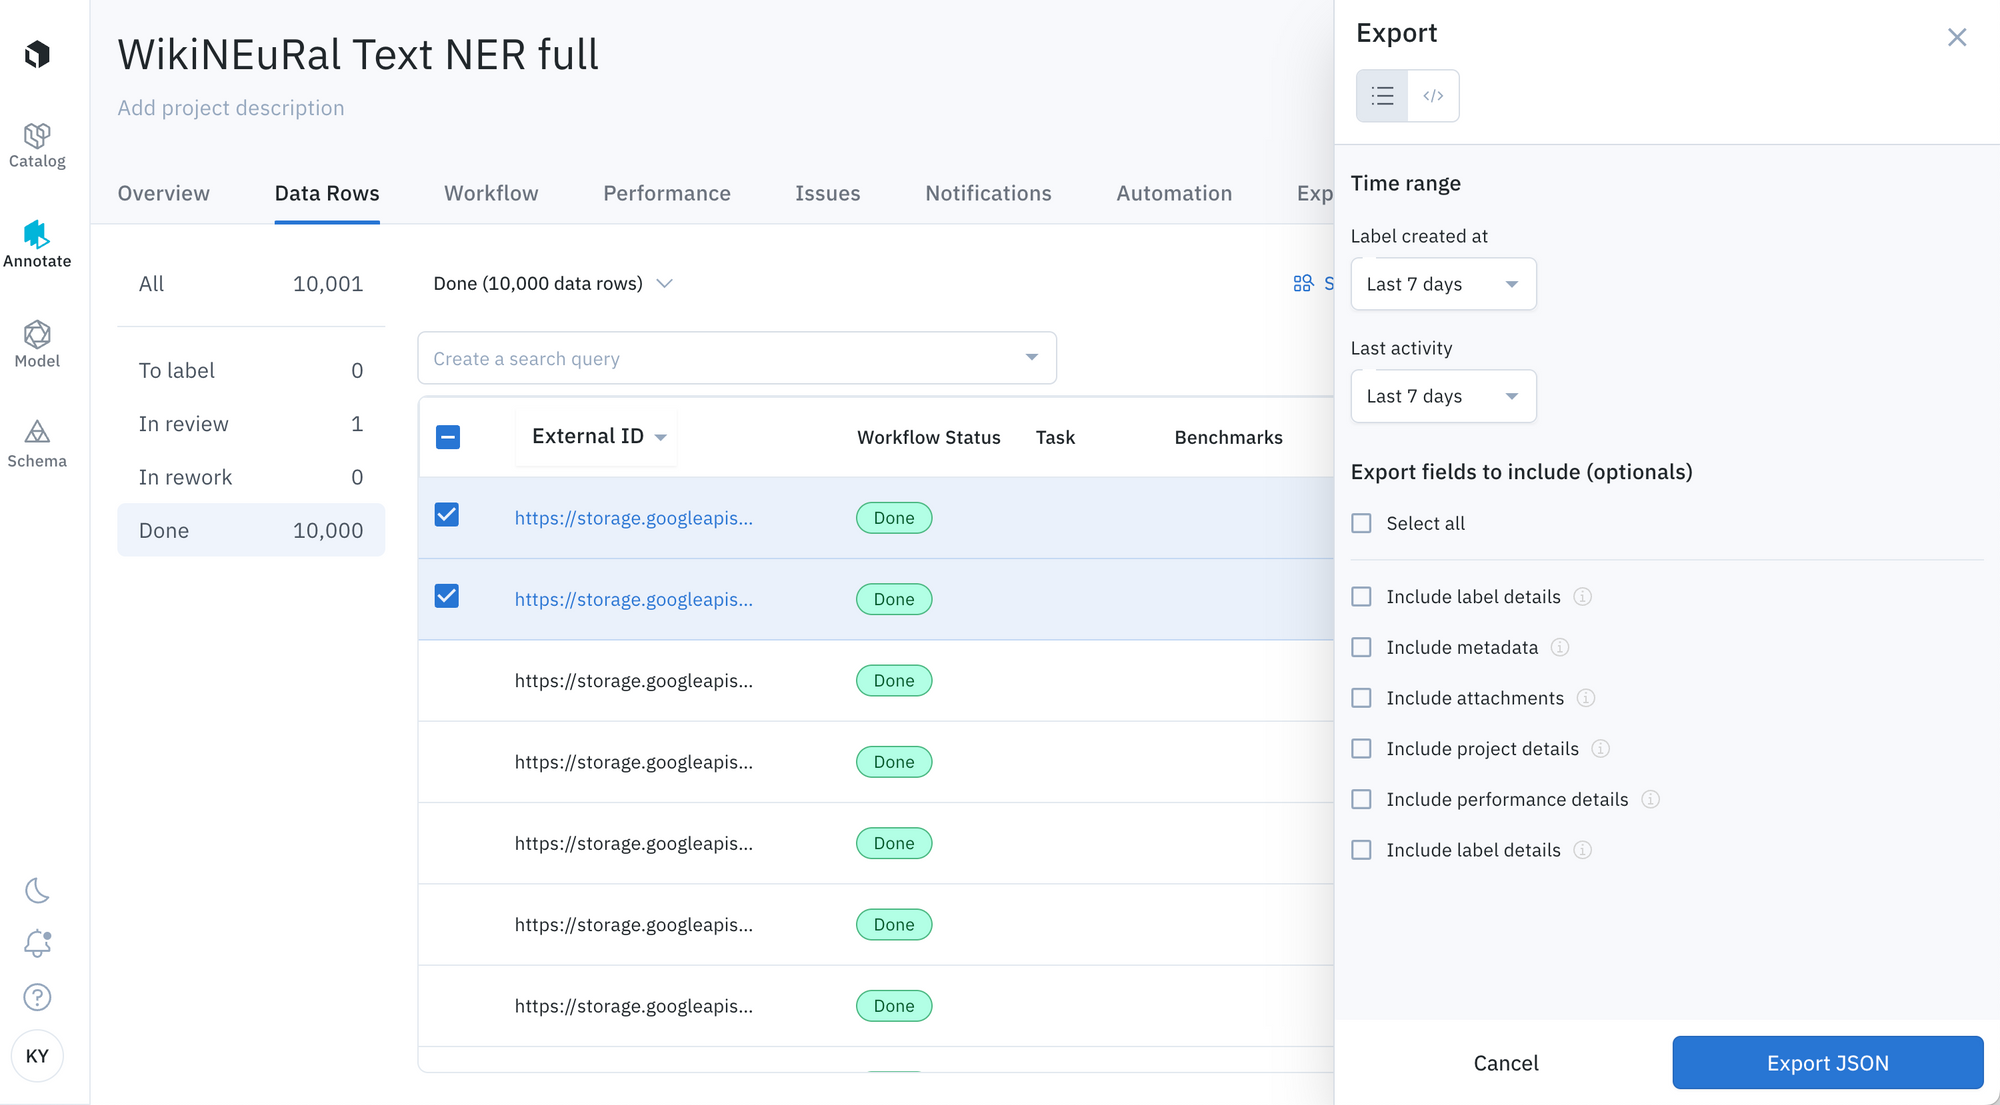This screenshot has height=1105, width=2000.
Task: Click info icon beside Include metadata
Action: coord(1559,647)
